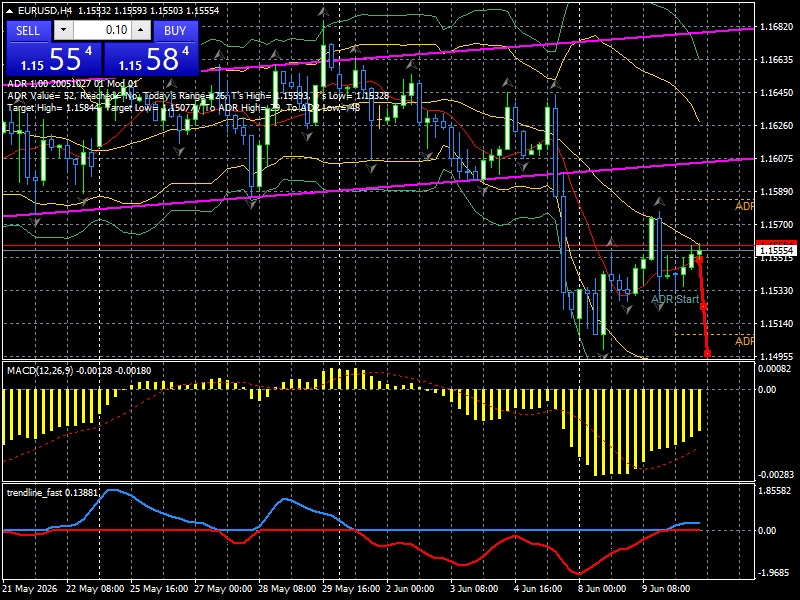Click price scale value 1.14955
Viewport: 800px width, 600px height.
(x=777, y=356)
